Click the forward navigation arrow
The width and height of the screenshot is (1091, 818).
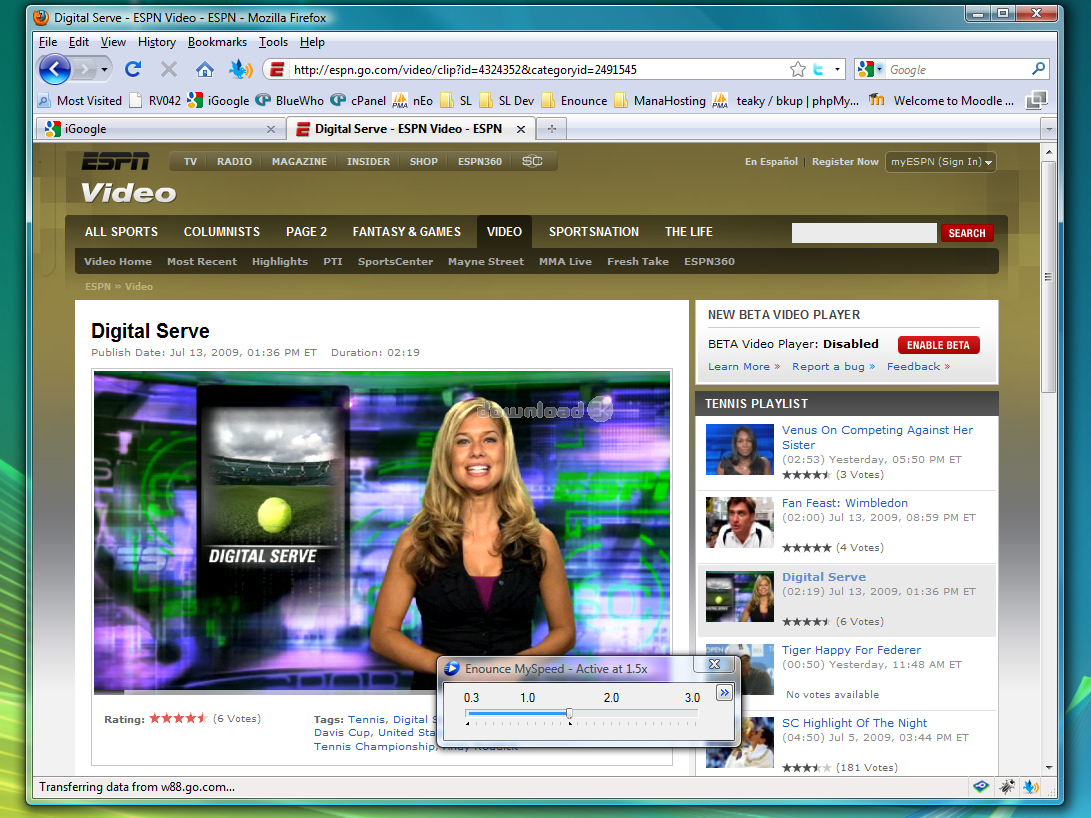[84, 70]
